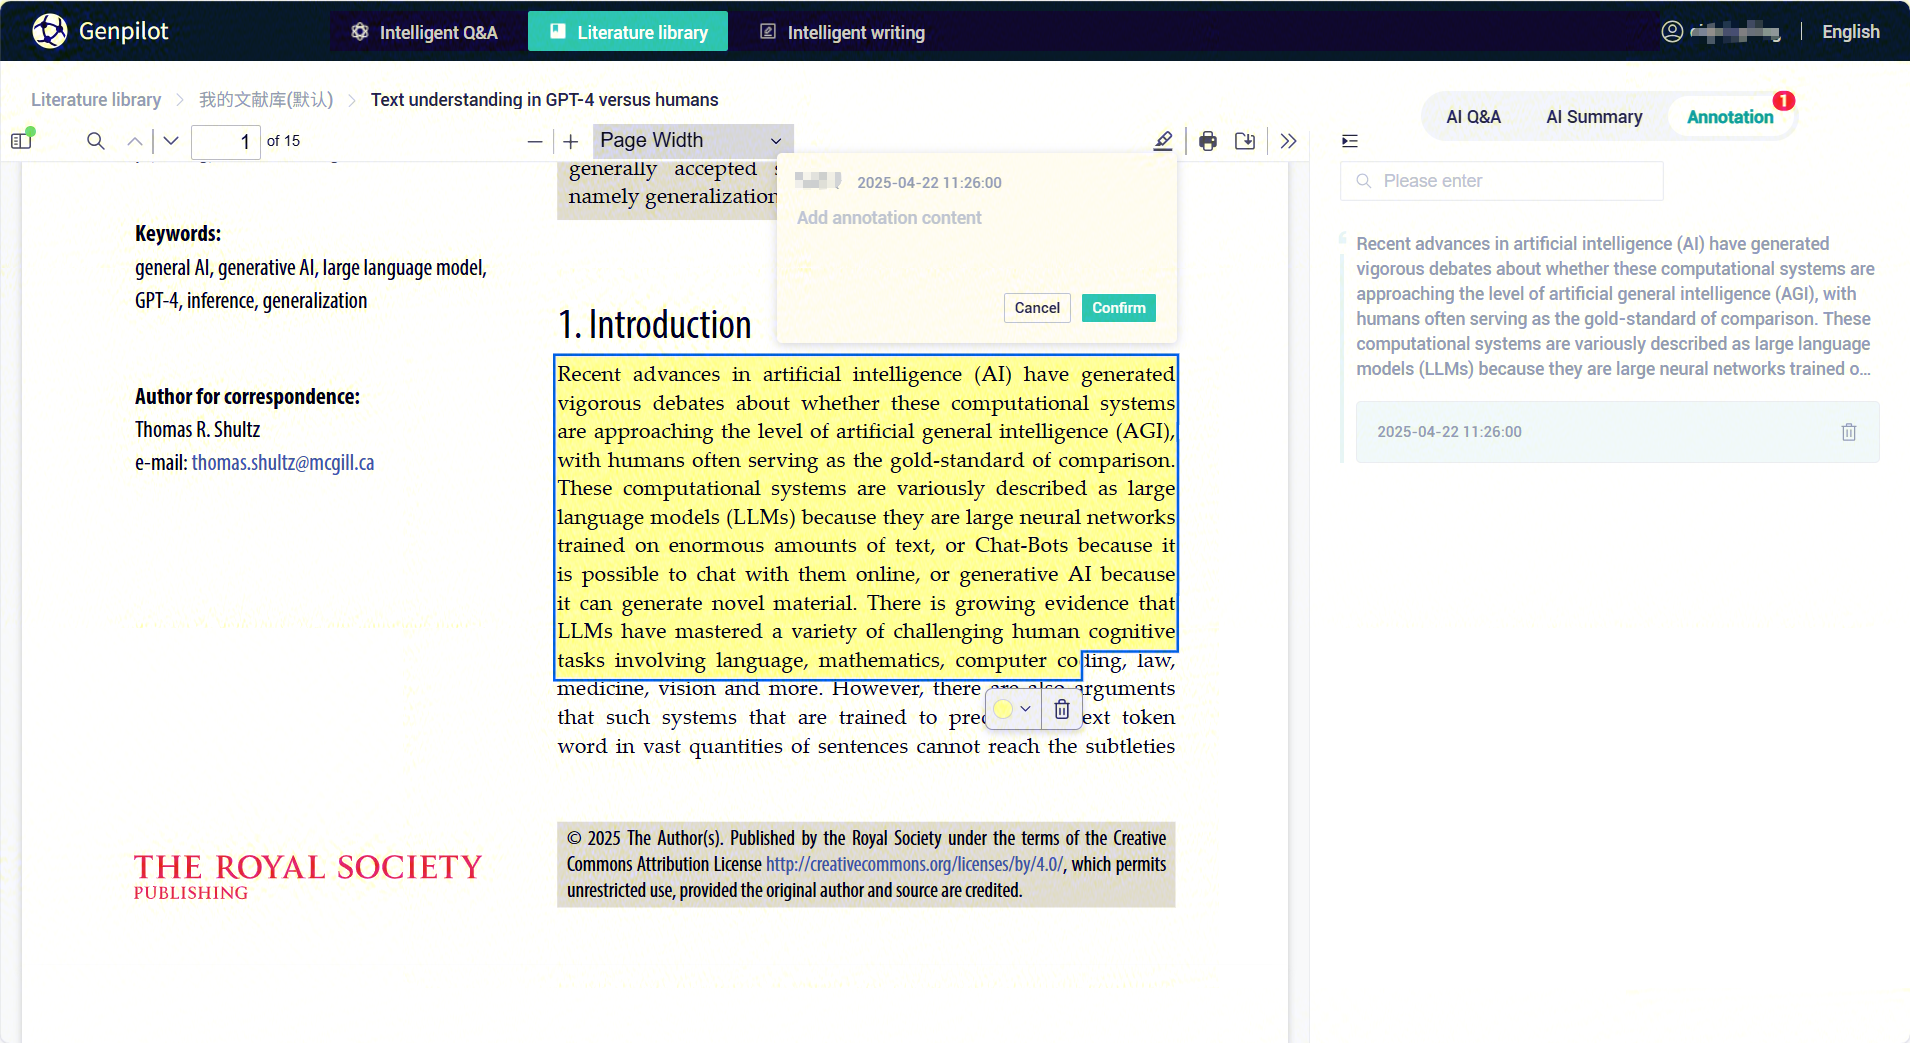Expand more PDF tools chevrons
1910x1043 pixels.
(1288, 141)
